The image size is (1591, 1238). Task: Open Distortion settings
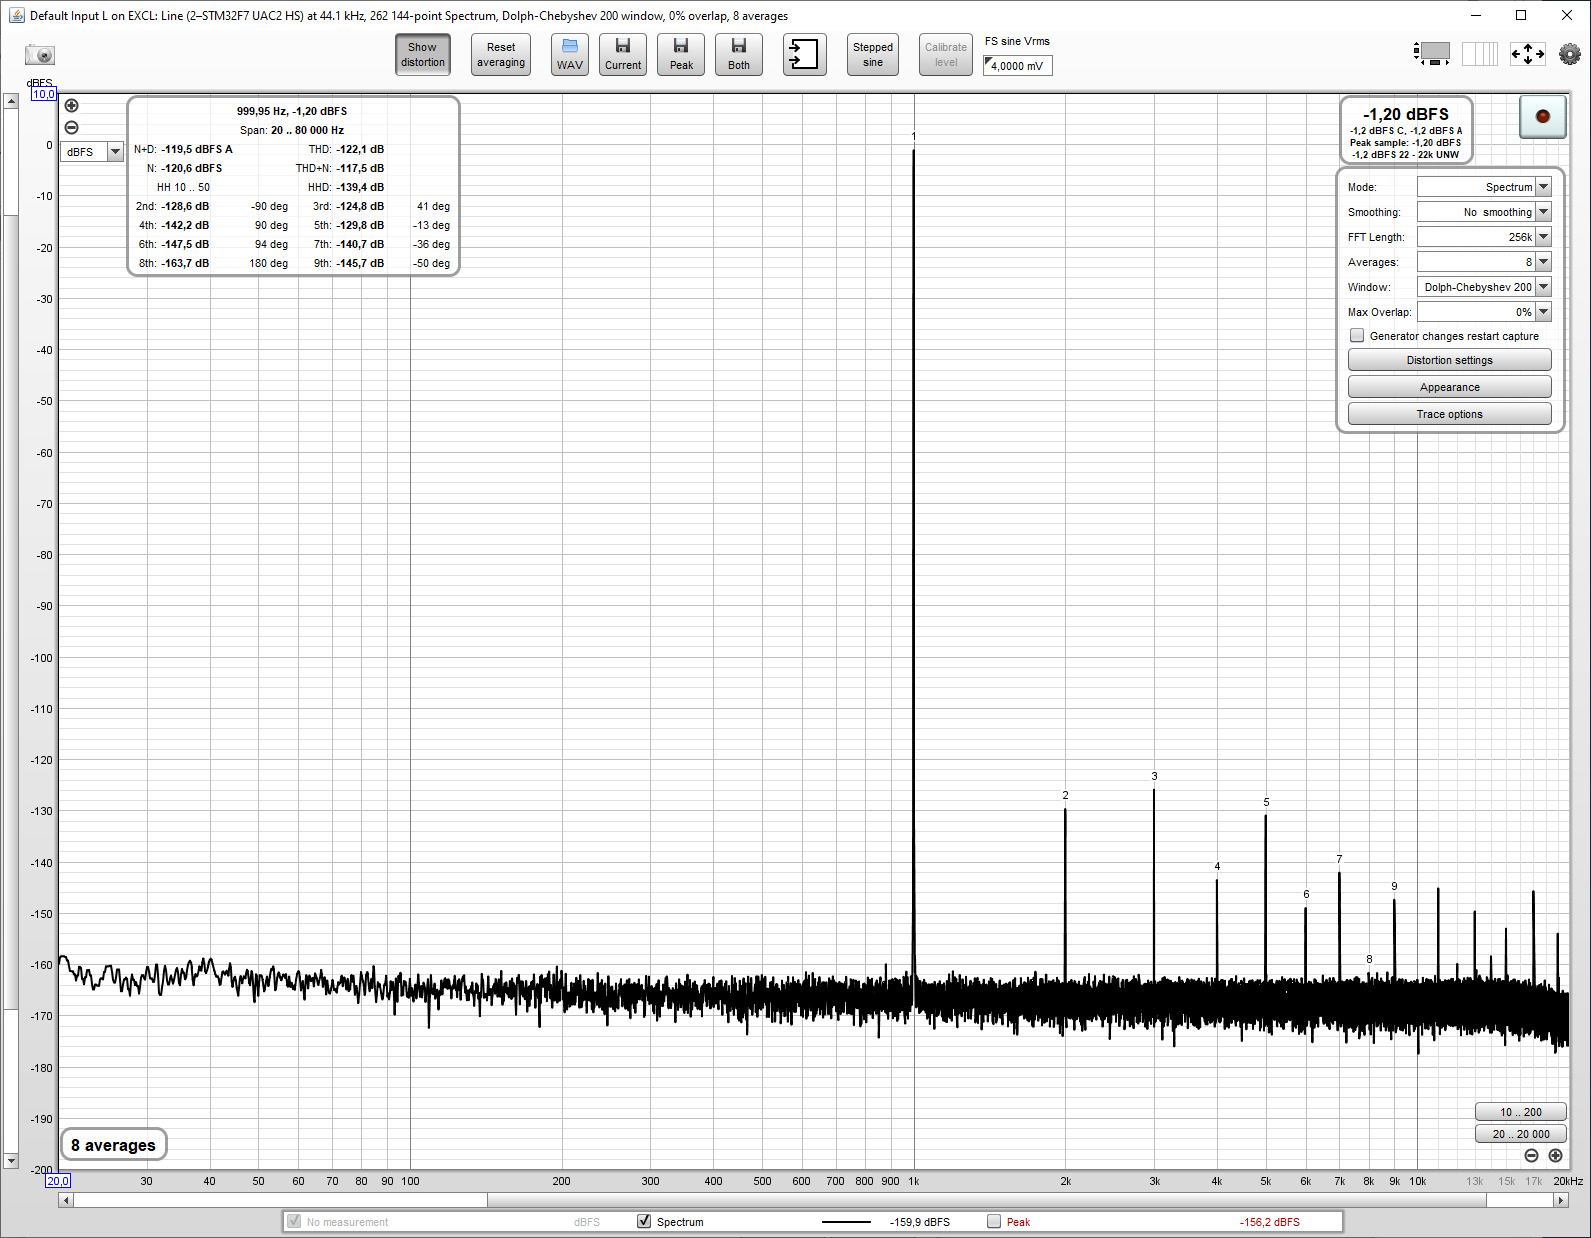click(x=1450, y=360)
